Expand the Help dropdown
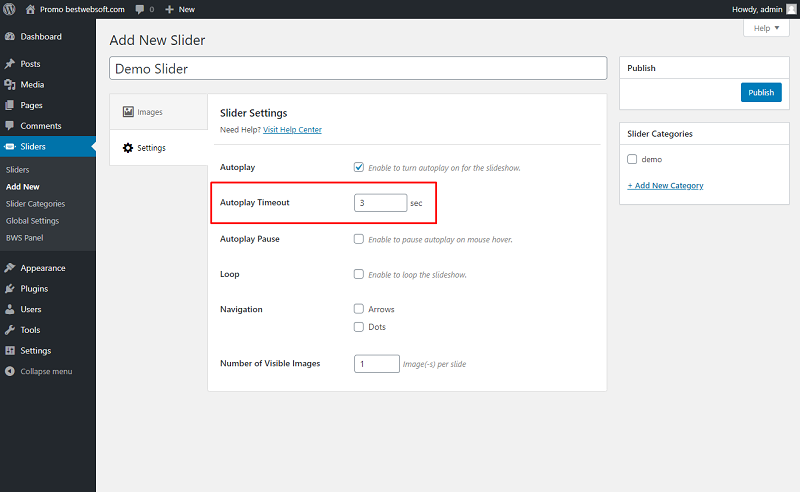 766,28
